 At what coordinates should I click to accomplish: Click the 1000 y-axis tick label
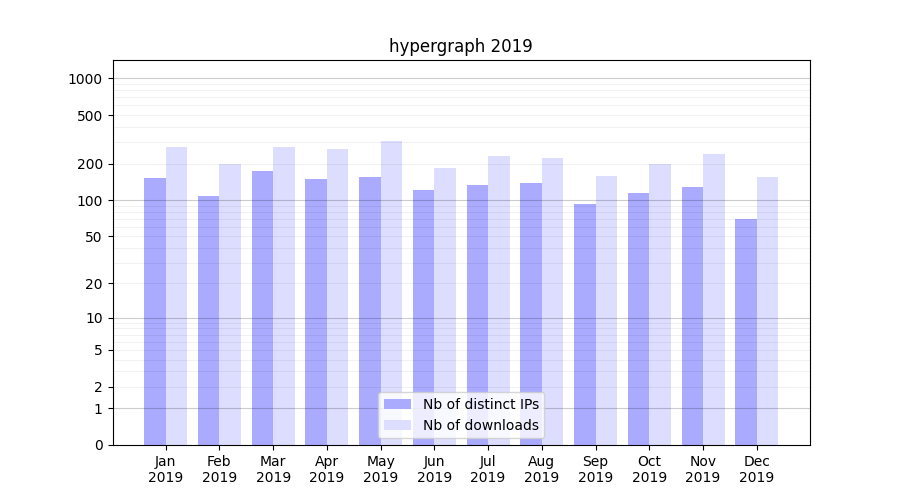point(84,79)
